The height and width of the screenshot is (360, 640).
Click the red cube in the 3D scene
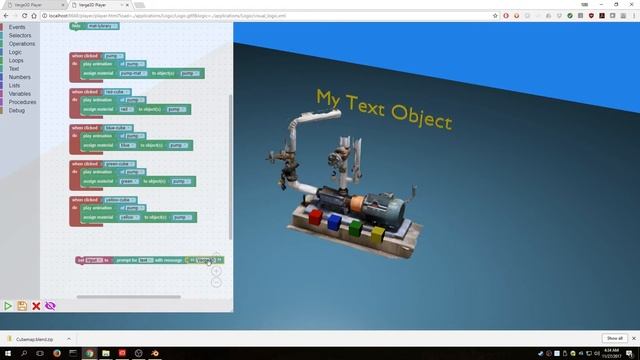tap(315, 217)
